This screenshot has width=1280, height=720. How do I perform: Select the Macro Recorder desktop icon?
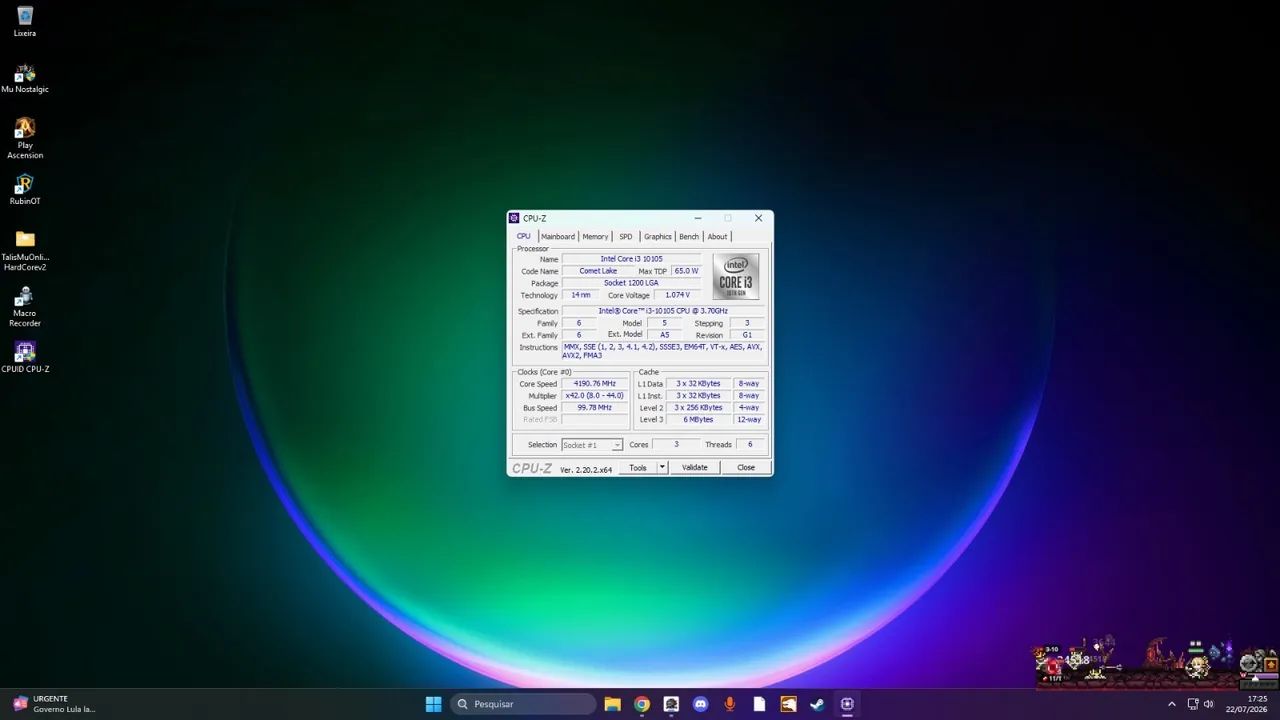[25, 307]
